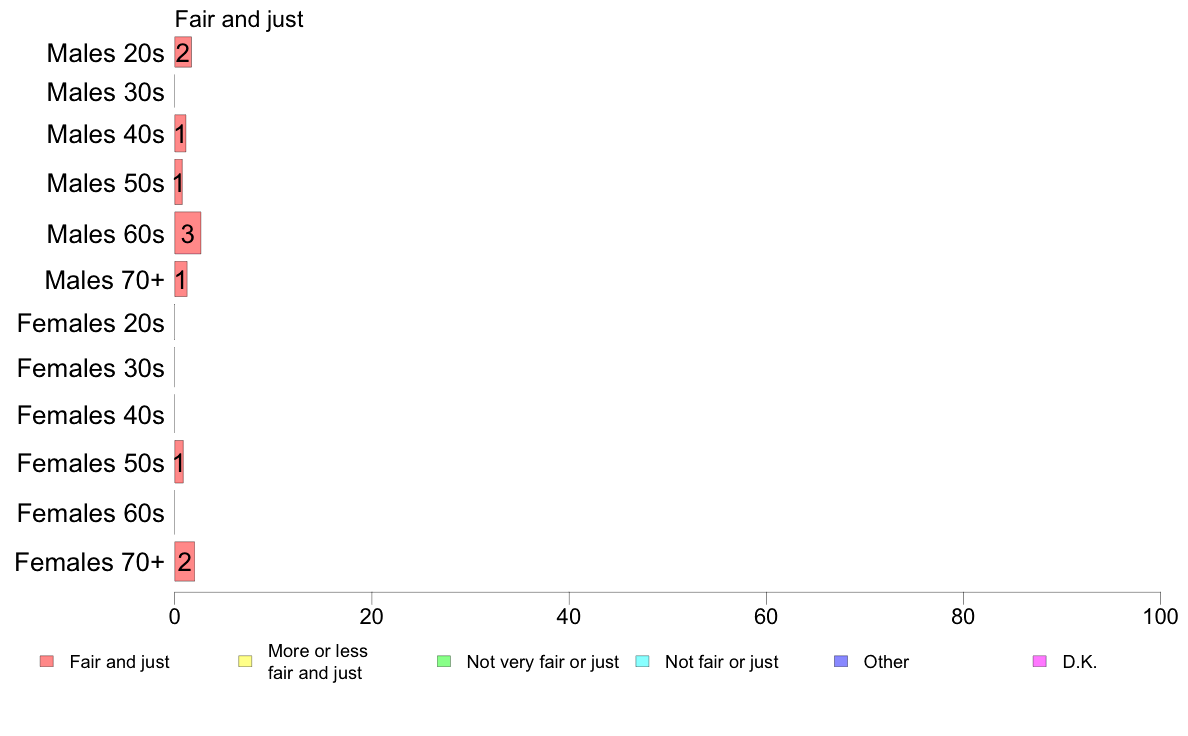Click the yellow More or less fair swatch
The image size is (1188, 736).
245,661
